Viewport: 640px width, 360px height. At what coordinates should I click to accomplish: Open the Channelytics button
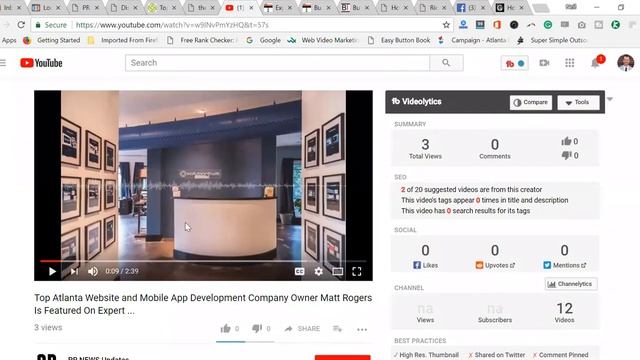[571, 284]
